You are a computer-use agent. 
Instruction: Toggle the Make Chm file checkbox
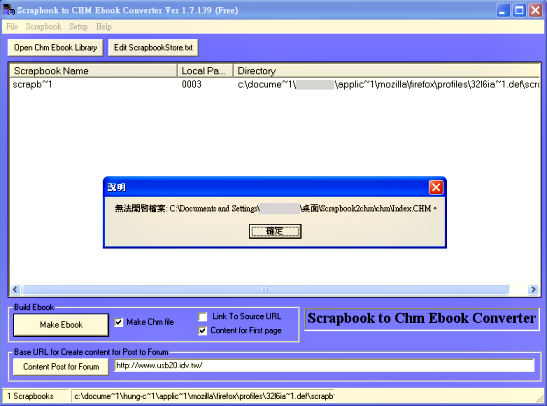[119, 322]
